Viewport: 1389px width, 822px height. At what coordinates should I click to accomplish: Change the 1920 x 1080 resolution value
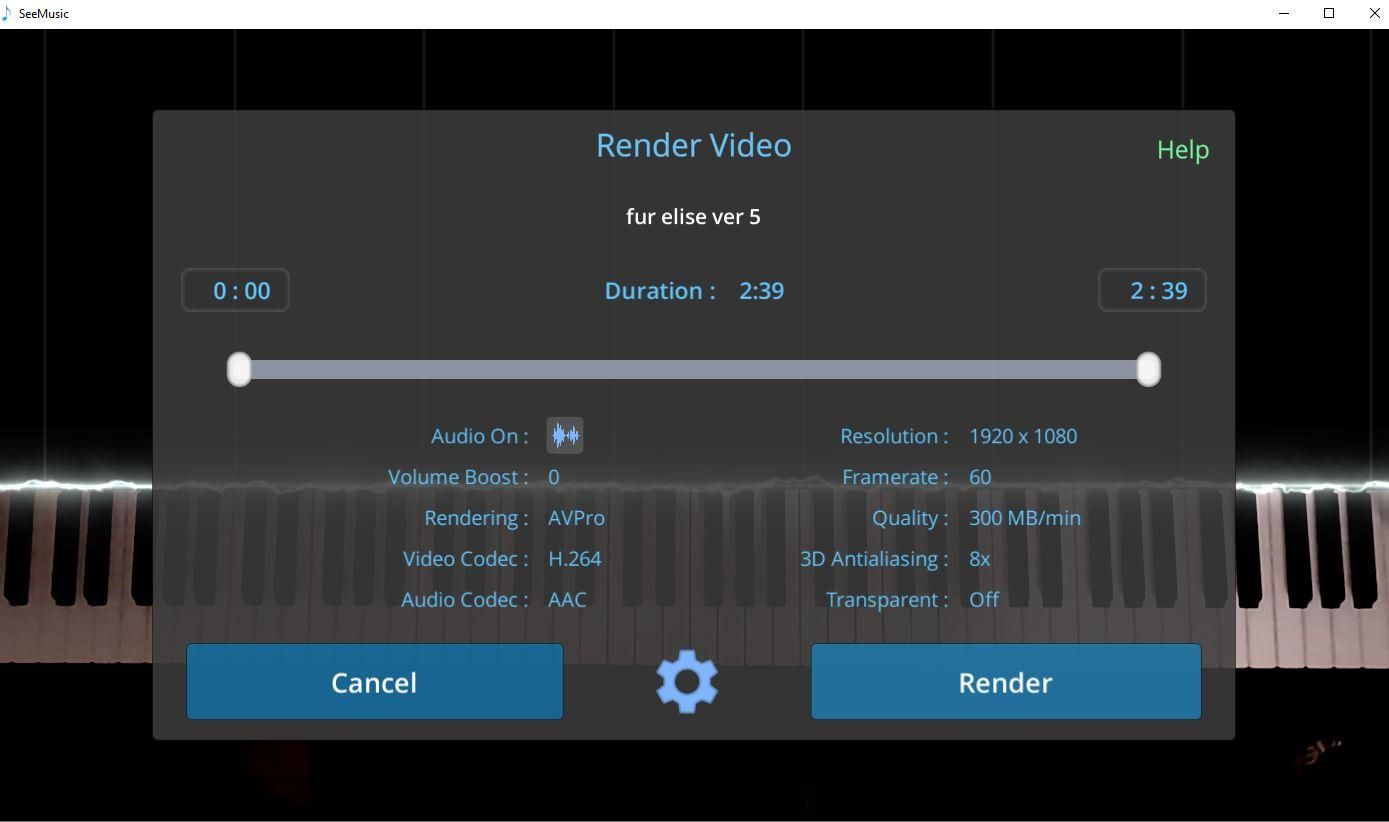[1023, 436]
